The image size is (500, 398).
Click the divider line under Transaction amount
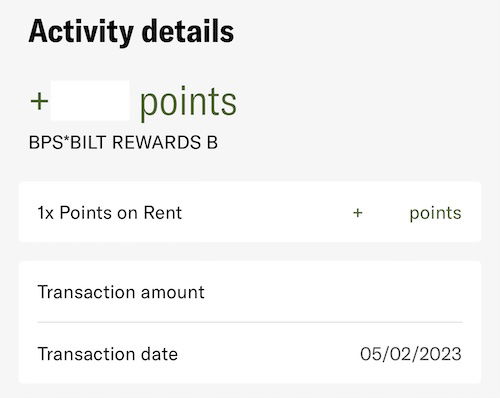tap(250, 322)
